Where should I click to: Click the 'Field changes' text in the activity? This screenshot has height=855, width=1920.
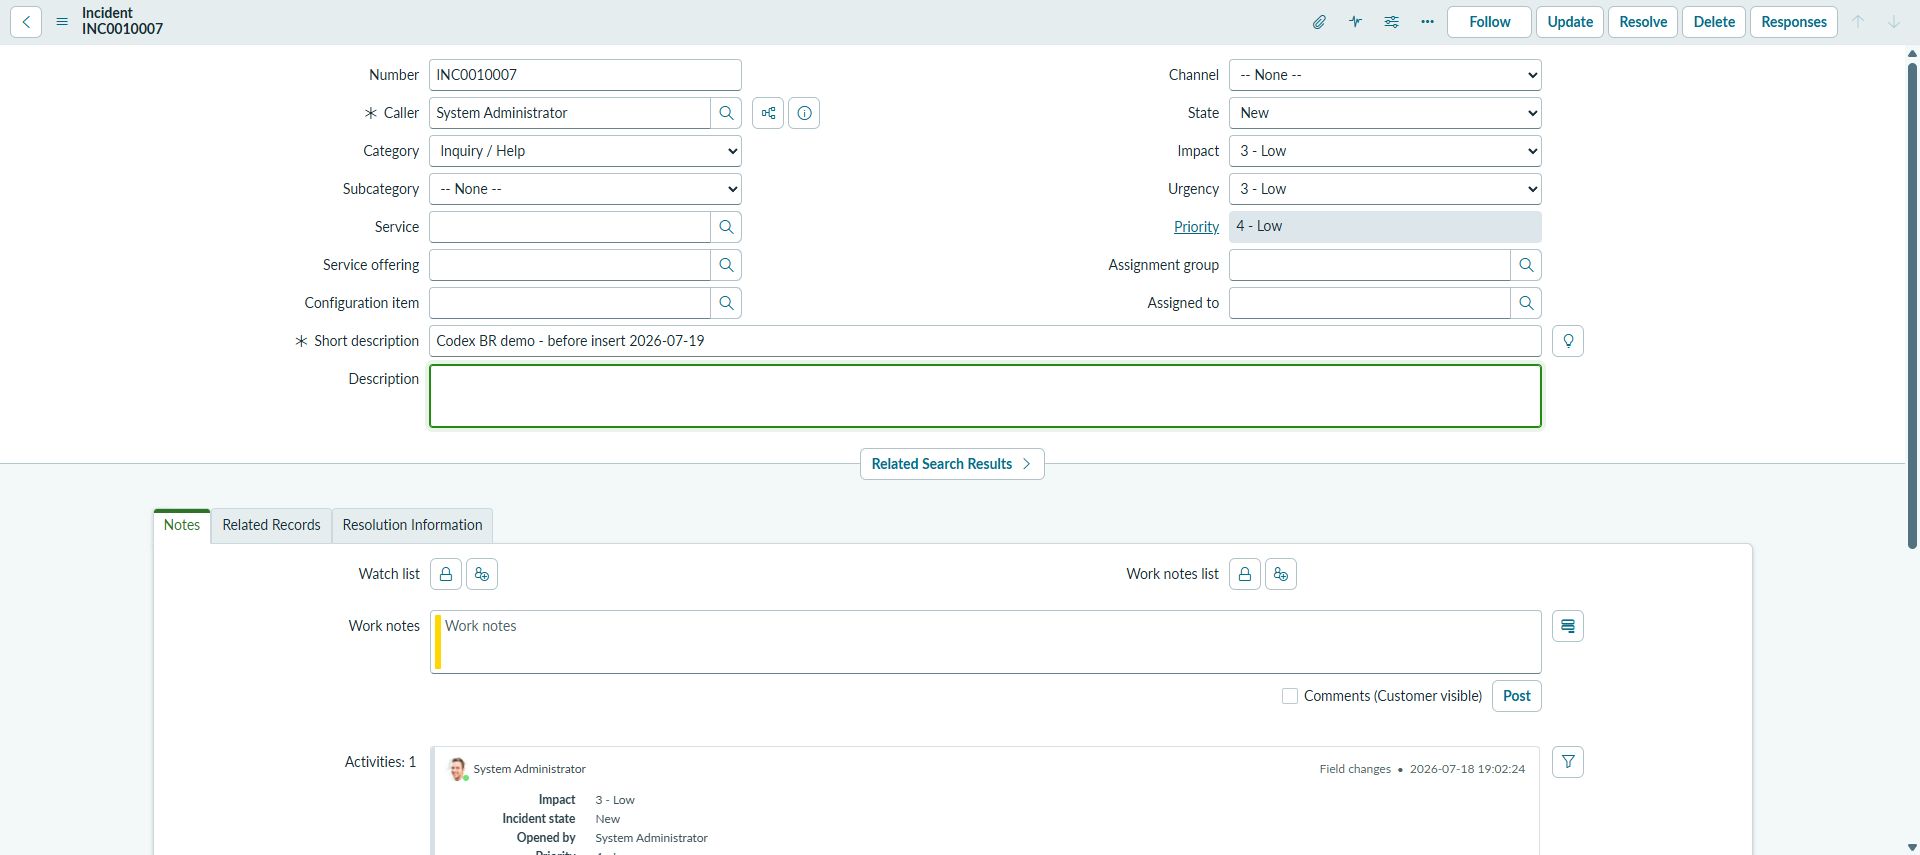1355,769
